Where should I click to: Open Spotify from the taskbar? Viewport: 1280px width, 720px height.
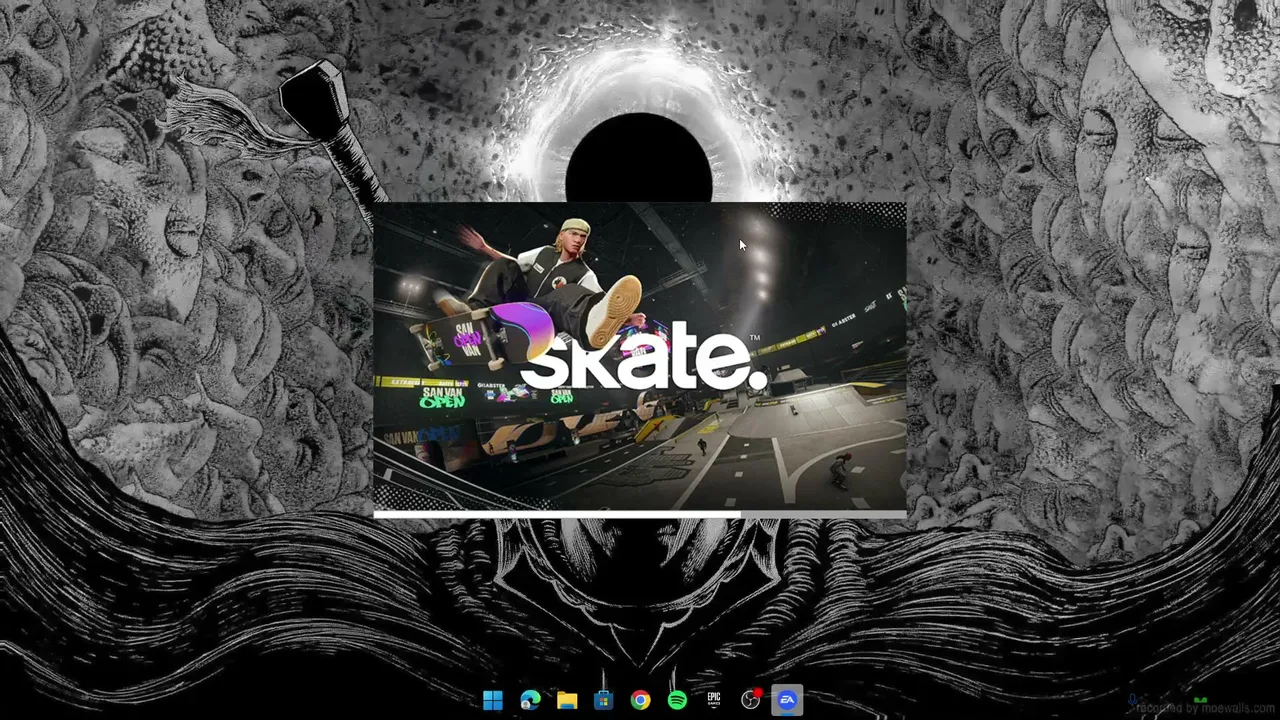(x=677, y=700)
